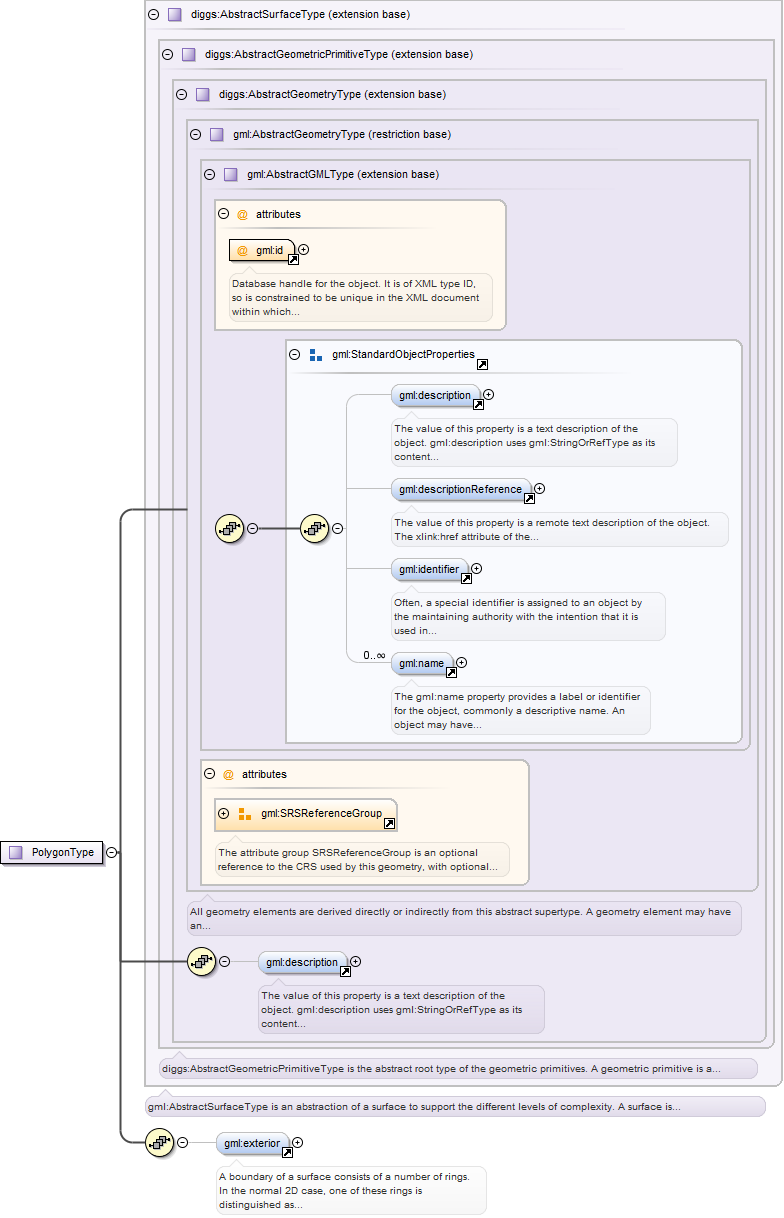Collapse the diggs:AbstractGeometricPrimitiveType section
The image size is (784, 1218).
click(x=168, y=54)
